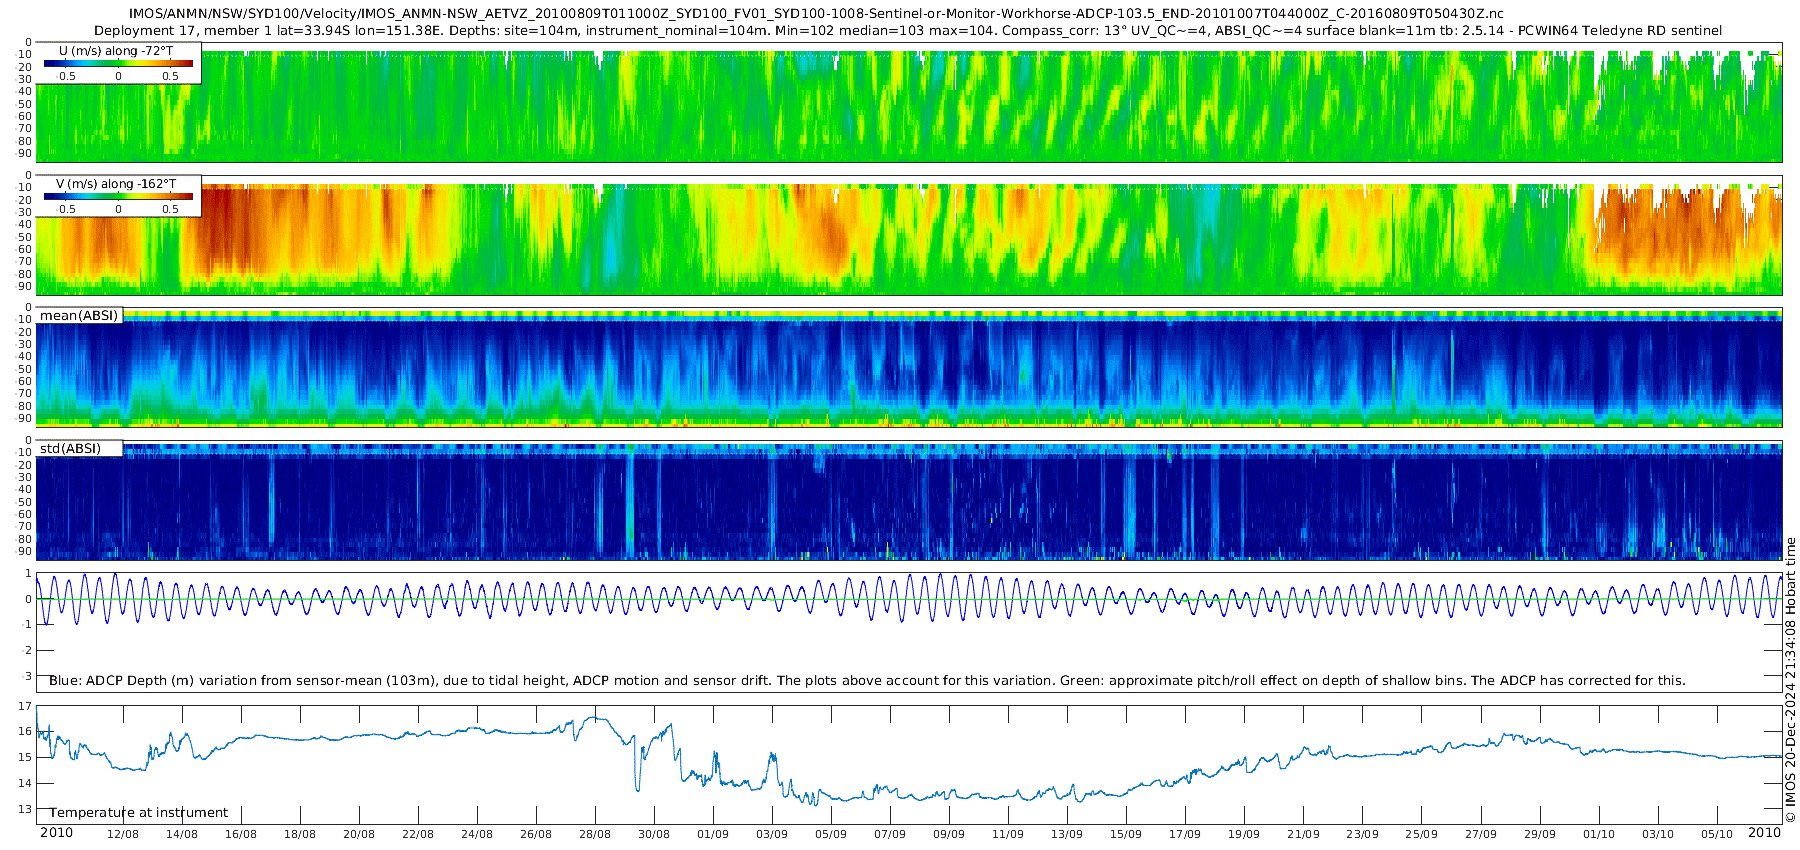
Task: Click the 12/08 date tick label
Action: coord(123,835)
